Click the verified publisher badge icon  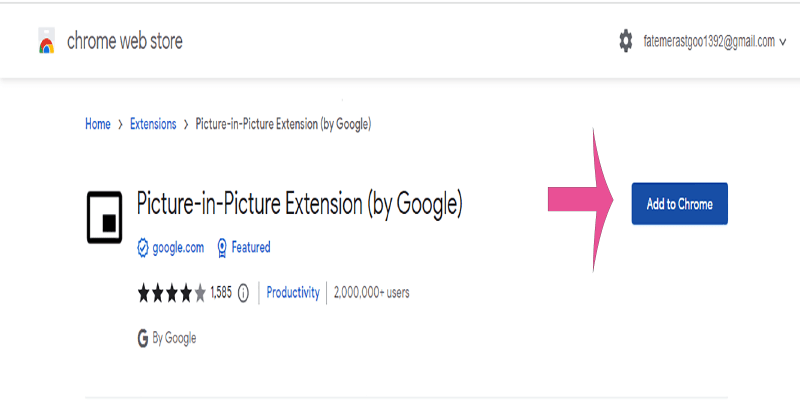[143, 247]
